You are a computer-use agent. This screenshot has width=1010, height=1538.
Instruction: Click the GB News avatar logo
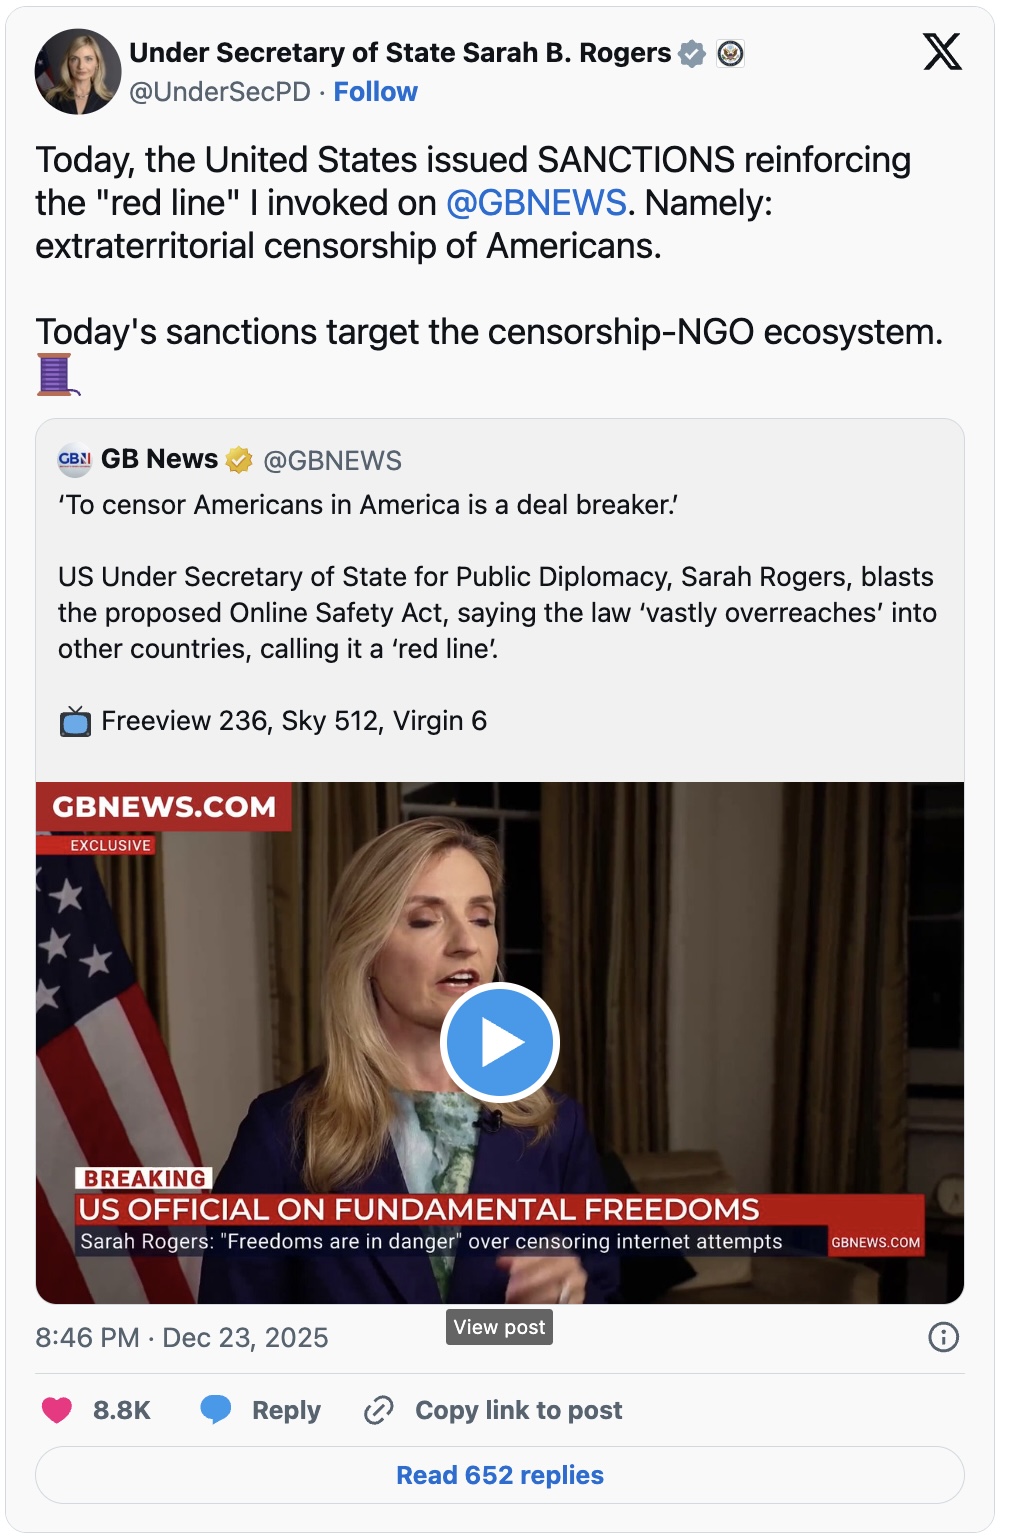75,460
